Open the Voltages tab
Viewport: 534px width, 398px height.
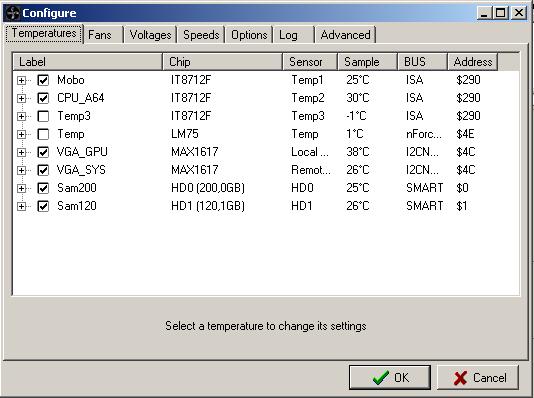[x=150, y=35]
